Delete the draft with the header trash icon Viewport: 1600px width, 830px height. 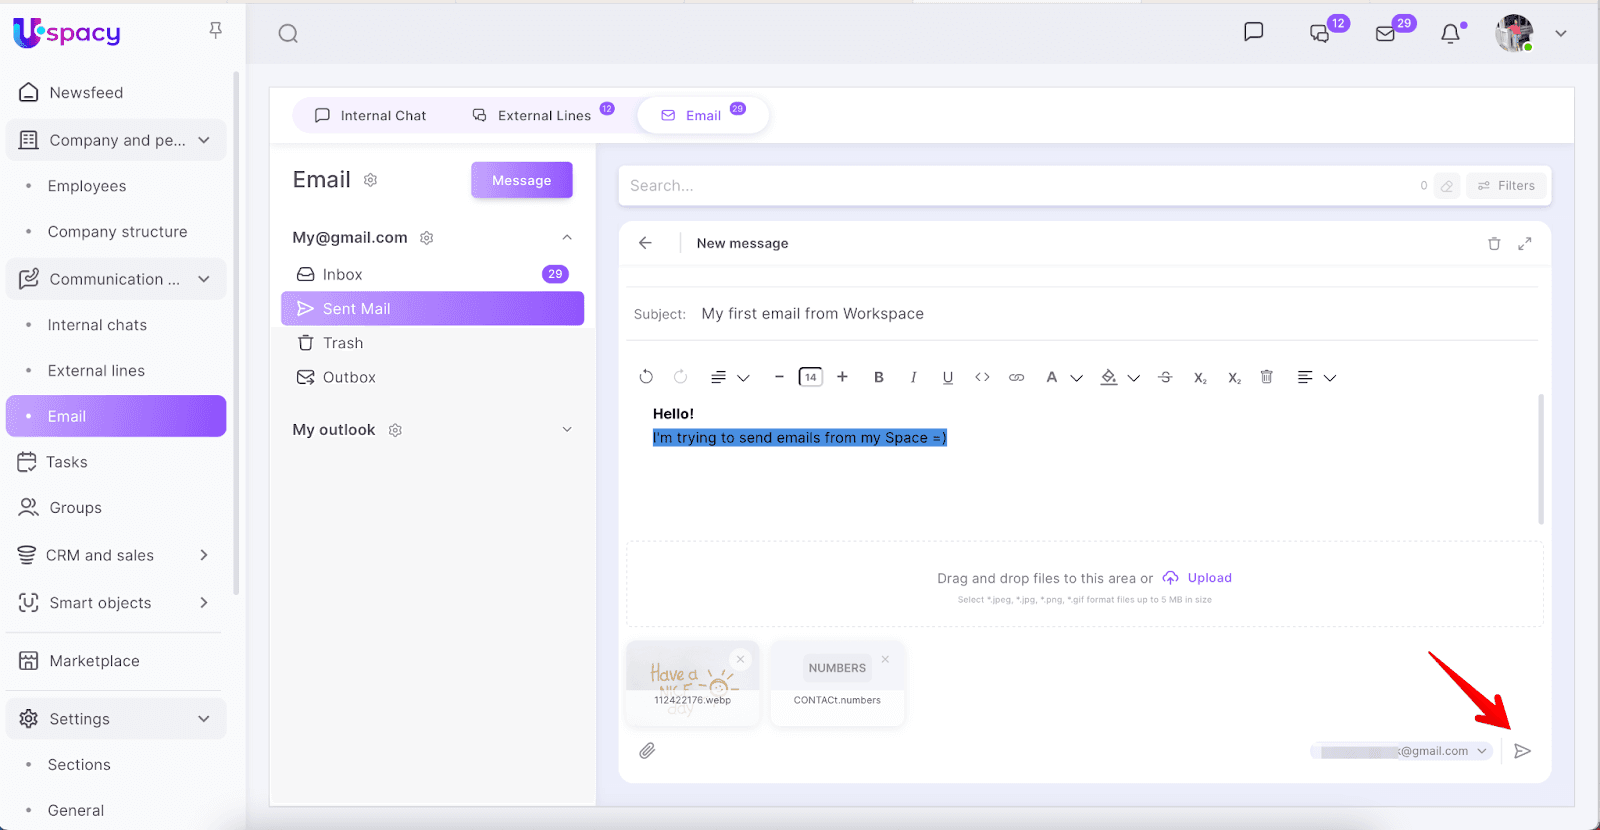pyautogui.click(x=1494, y=243)
